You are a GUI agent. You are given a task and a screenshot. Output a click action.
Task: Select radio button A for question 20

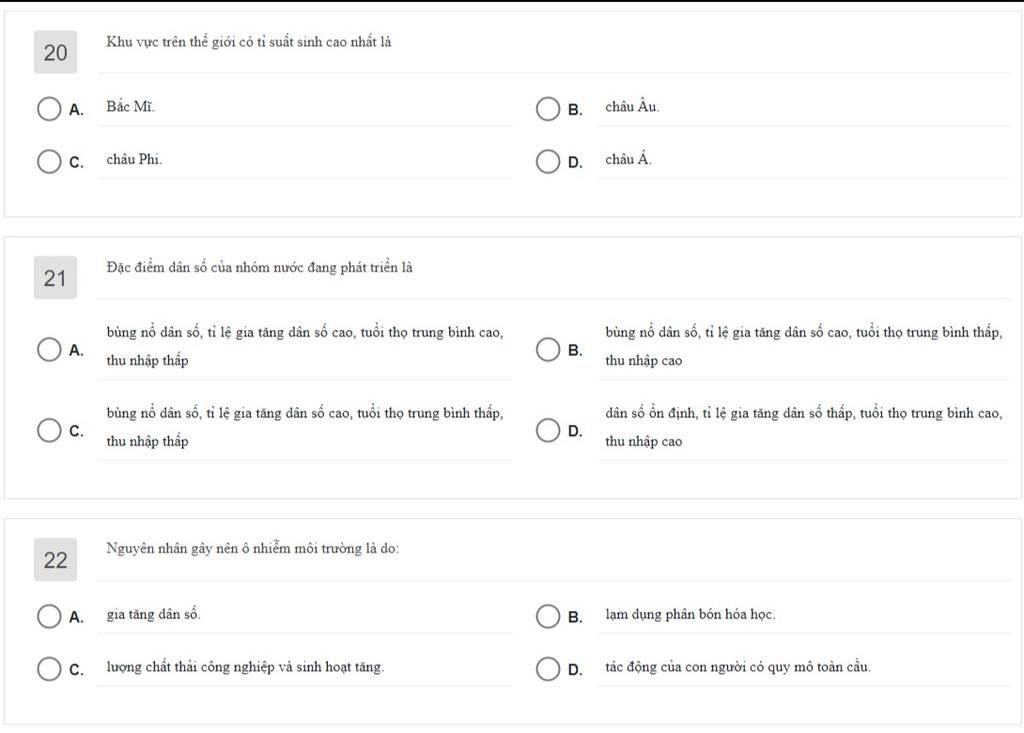pyautogui.click(x=49, y=109)
